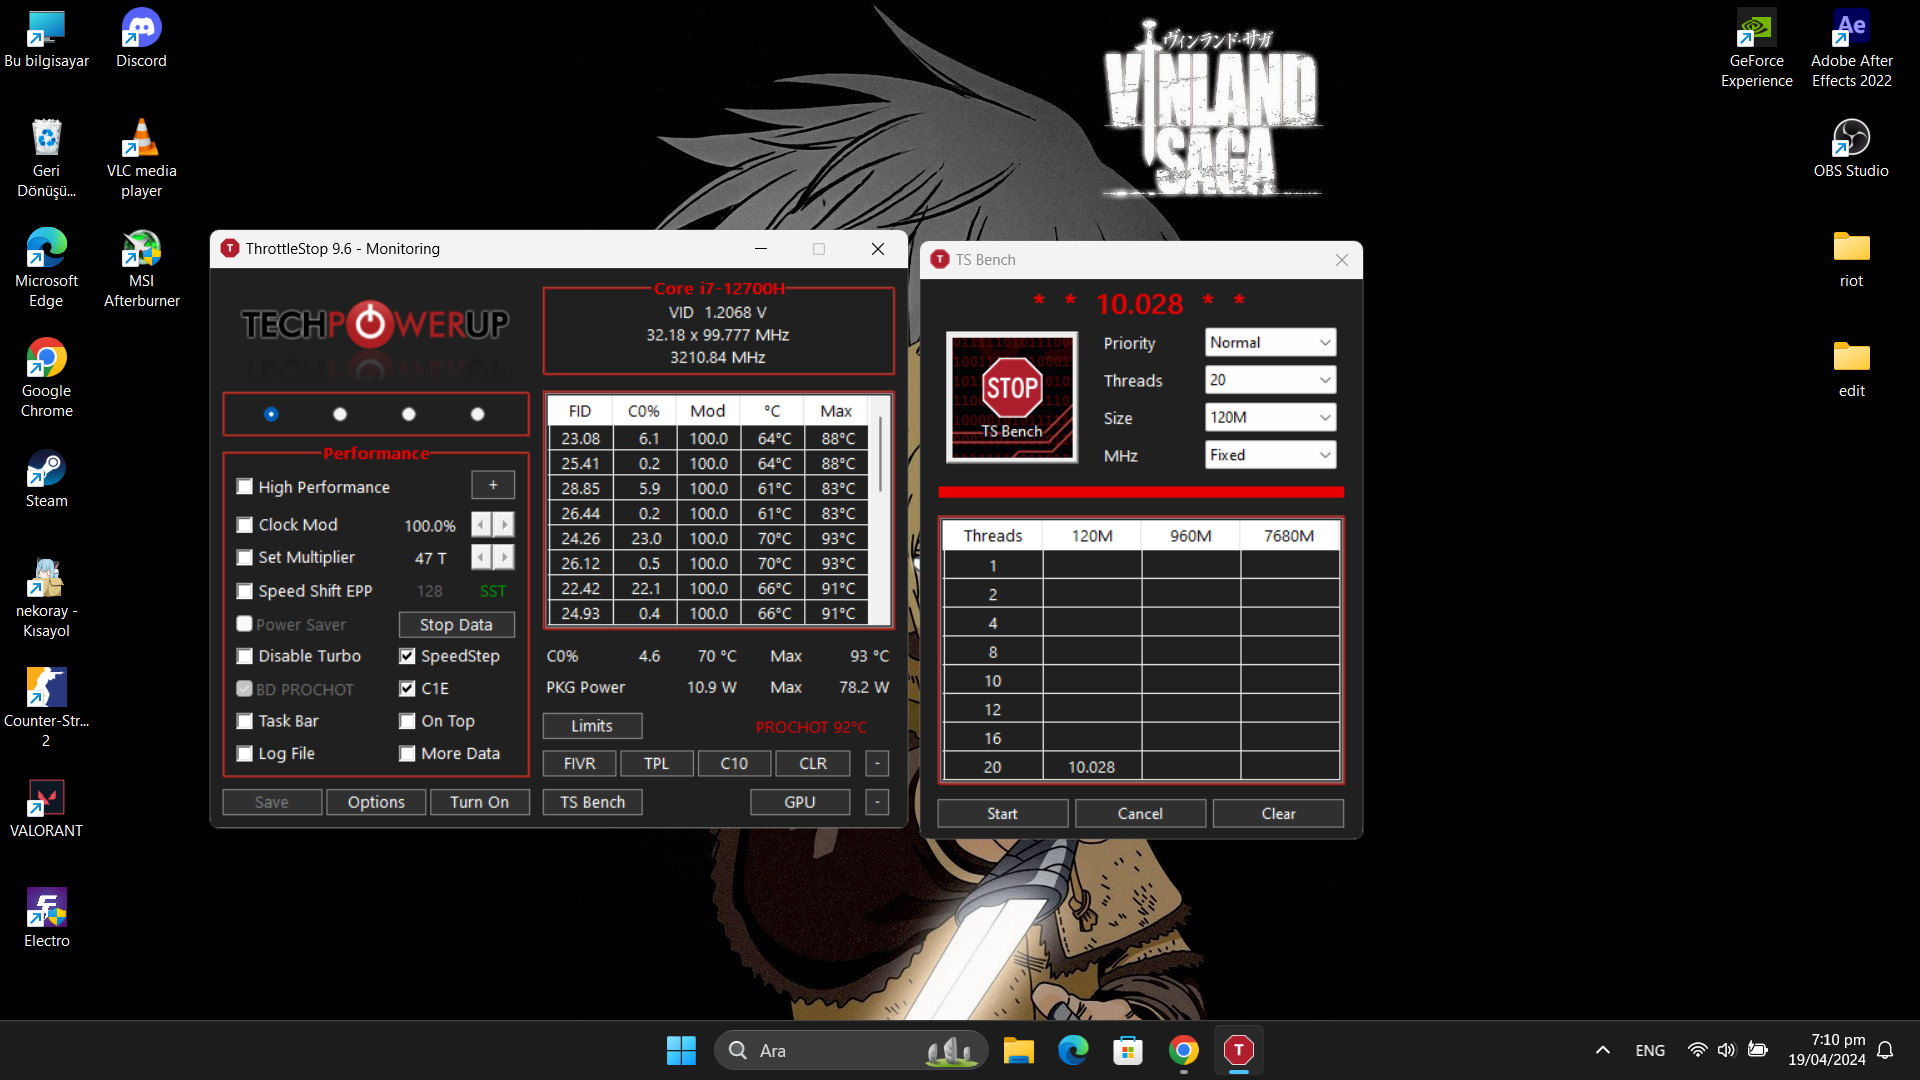
Task: Uncheck the SpeedStep option
Action: click(x=407, y=656)
